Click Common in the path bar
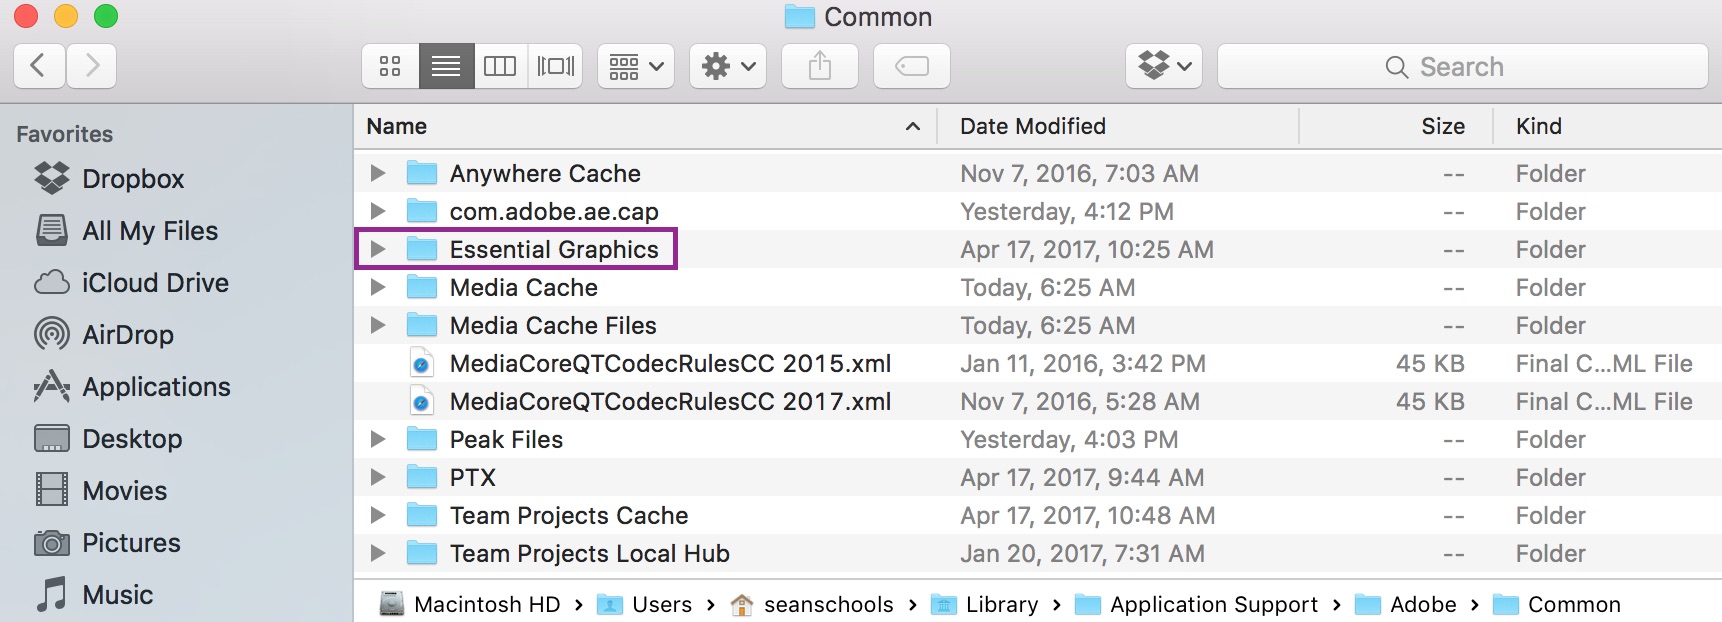The image size is (1722, 622). (1556, 604)
